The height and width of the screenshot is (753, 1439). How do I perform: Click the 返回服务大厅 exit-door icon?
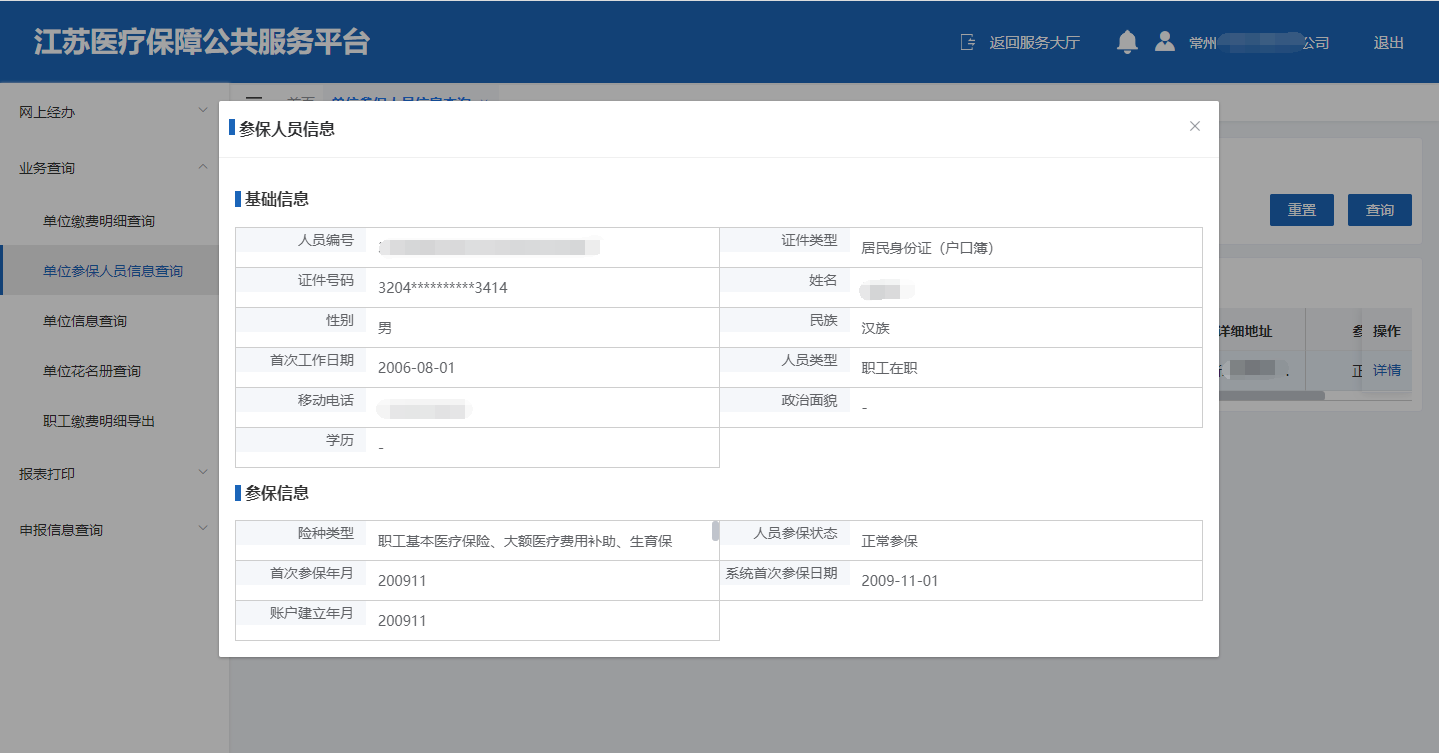point(967,42)
